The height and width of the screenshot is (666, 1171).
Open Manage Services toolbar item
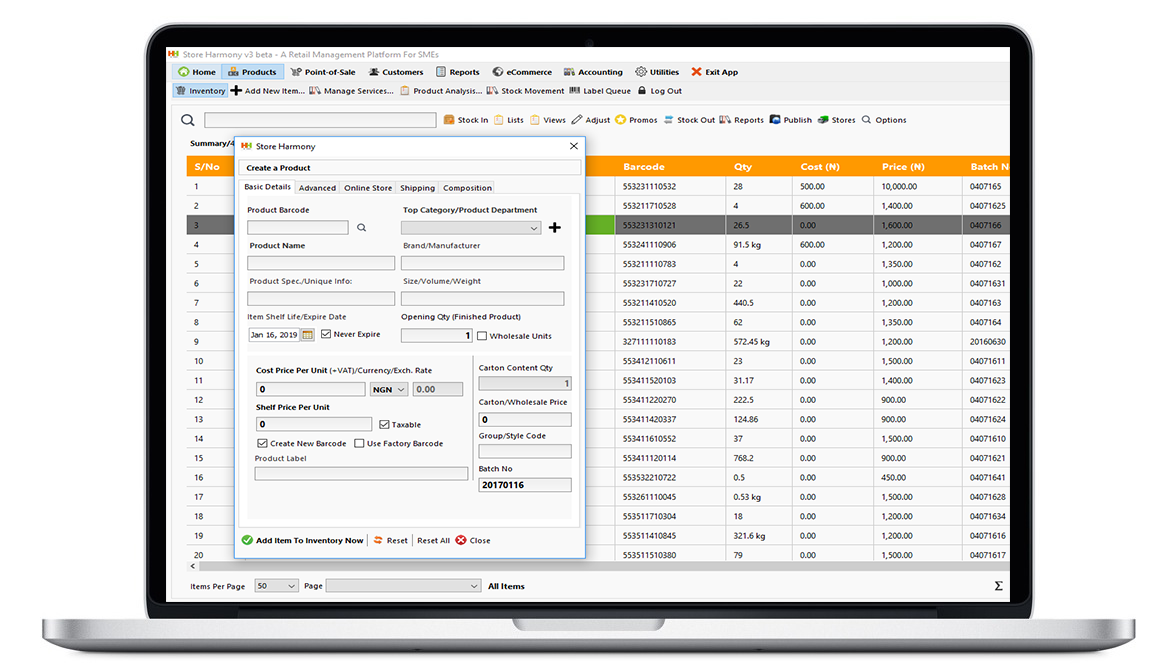[x=351, y=91]
